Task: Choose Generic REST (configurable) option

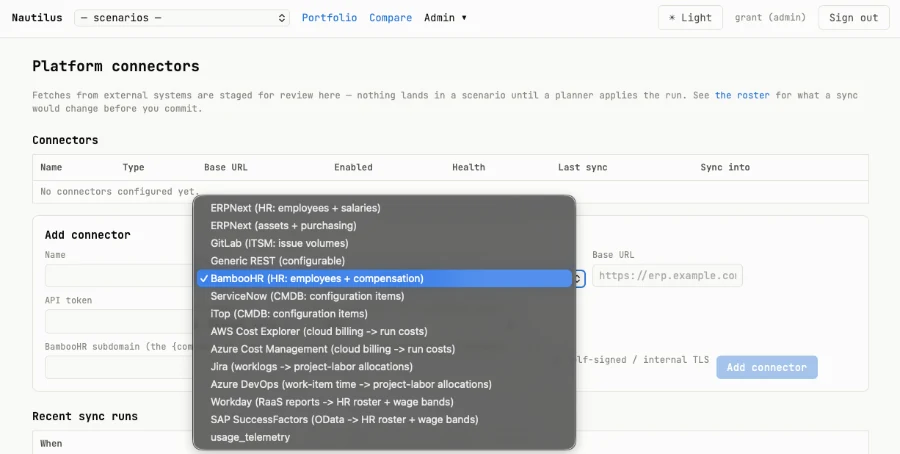Action: [x=384, y=261]
